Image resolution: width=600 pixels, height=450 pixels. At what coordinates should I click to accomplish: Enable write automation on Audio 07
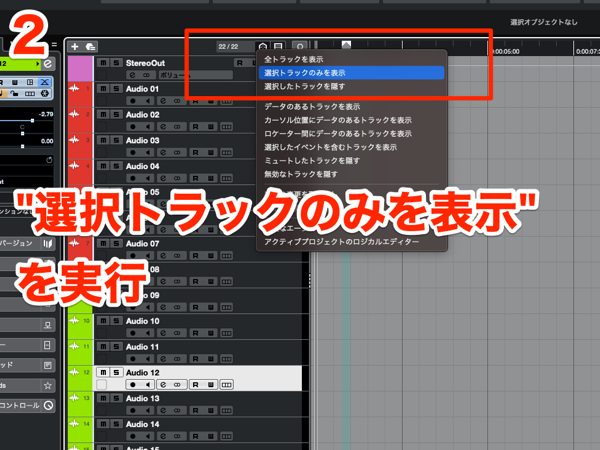[x=210, y=256]
